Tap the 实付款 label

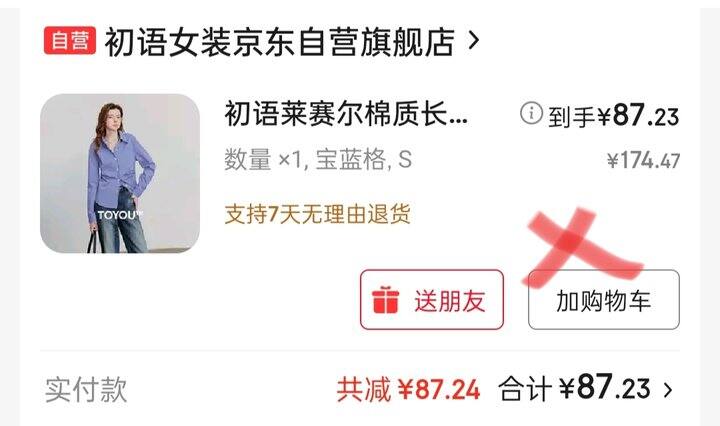point(86,390)
